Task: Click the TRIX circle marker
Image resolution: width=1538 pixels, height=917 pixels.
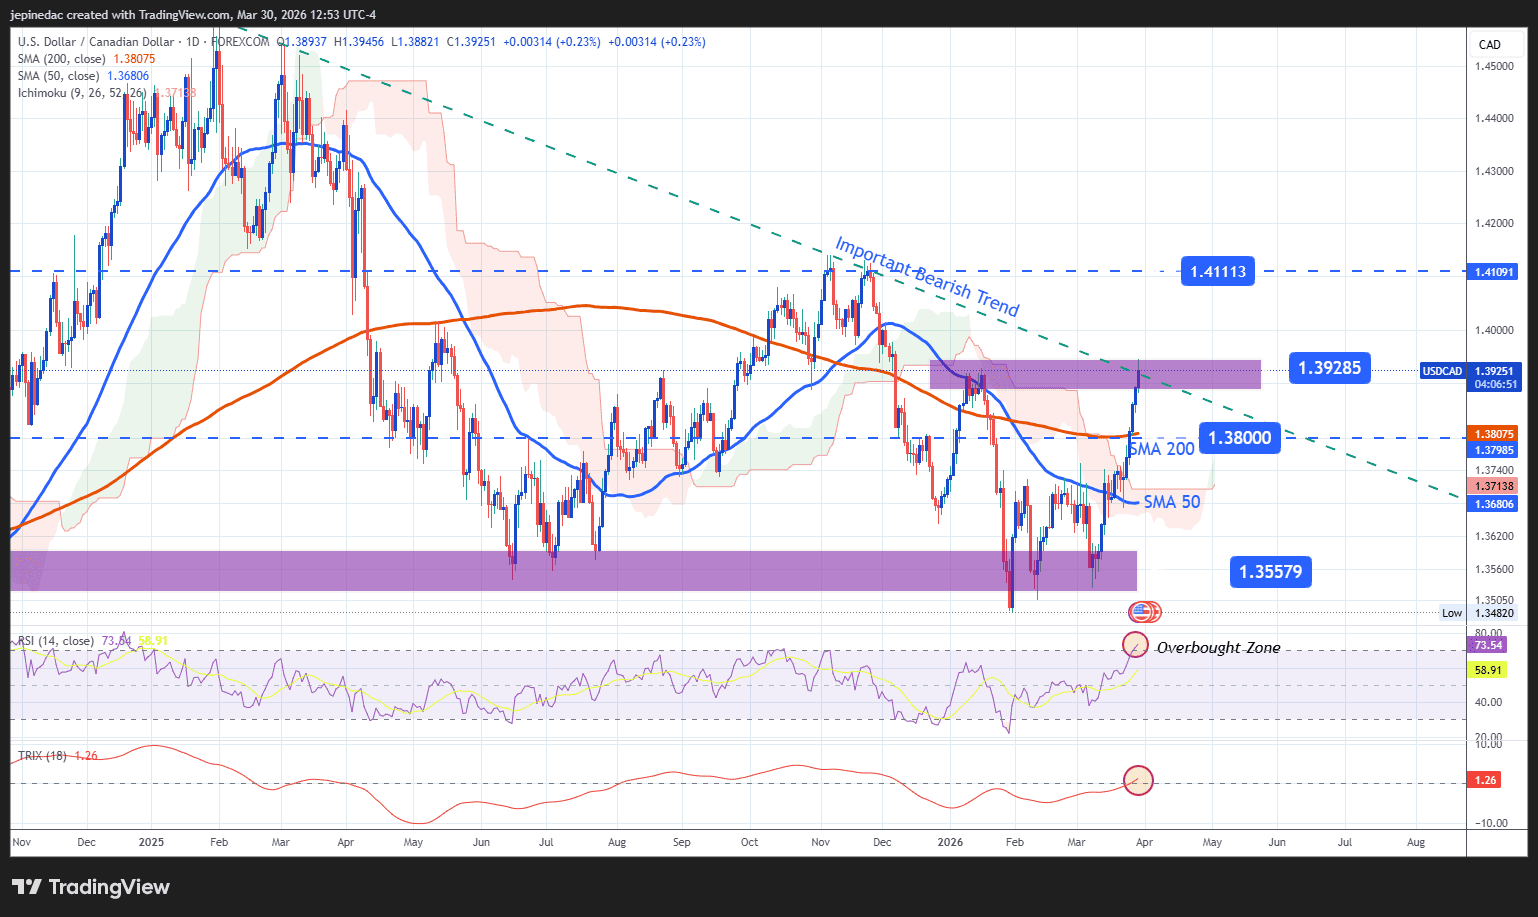Action: point(1138,780)
